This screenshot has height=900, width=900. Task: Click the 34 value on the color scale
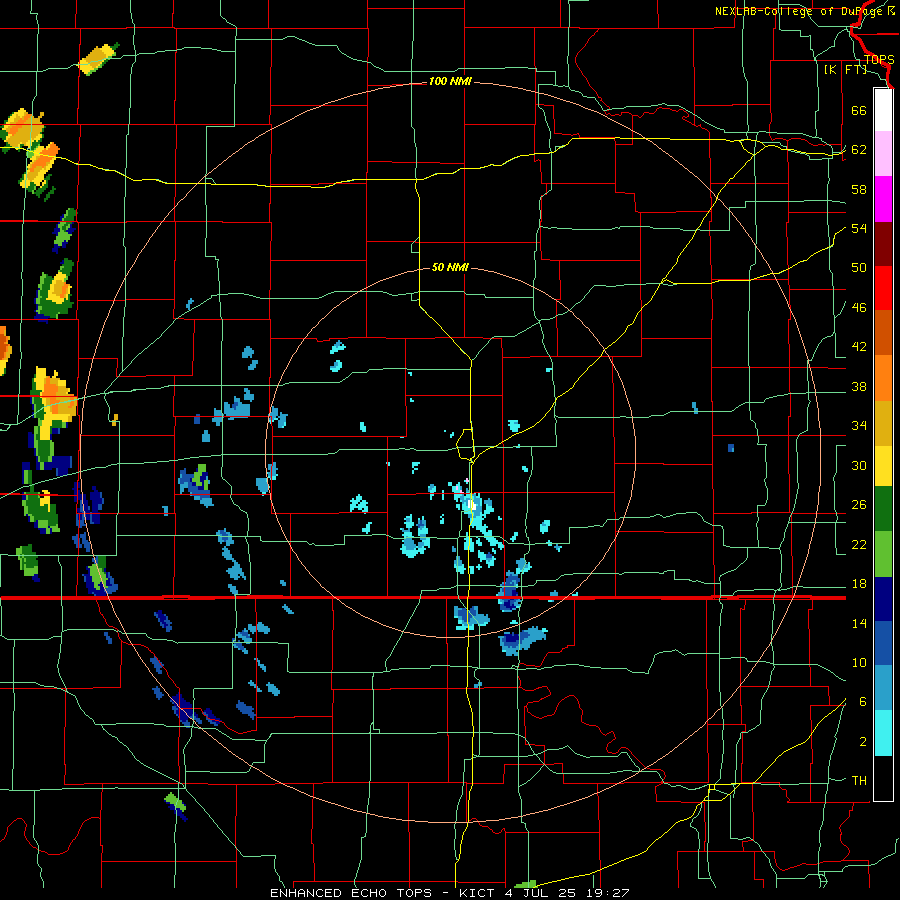pyautogui.click(x=859, y=426)
